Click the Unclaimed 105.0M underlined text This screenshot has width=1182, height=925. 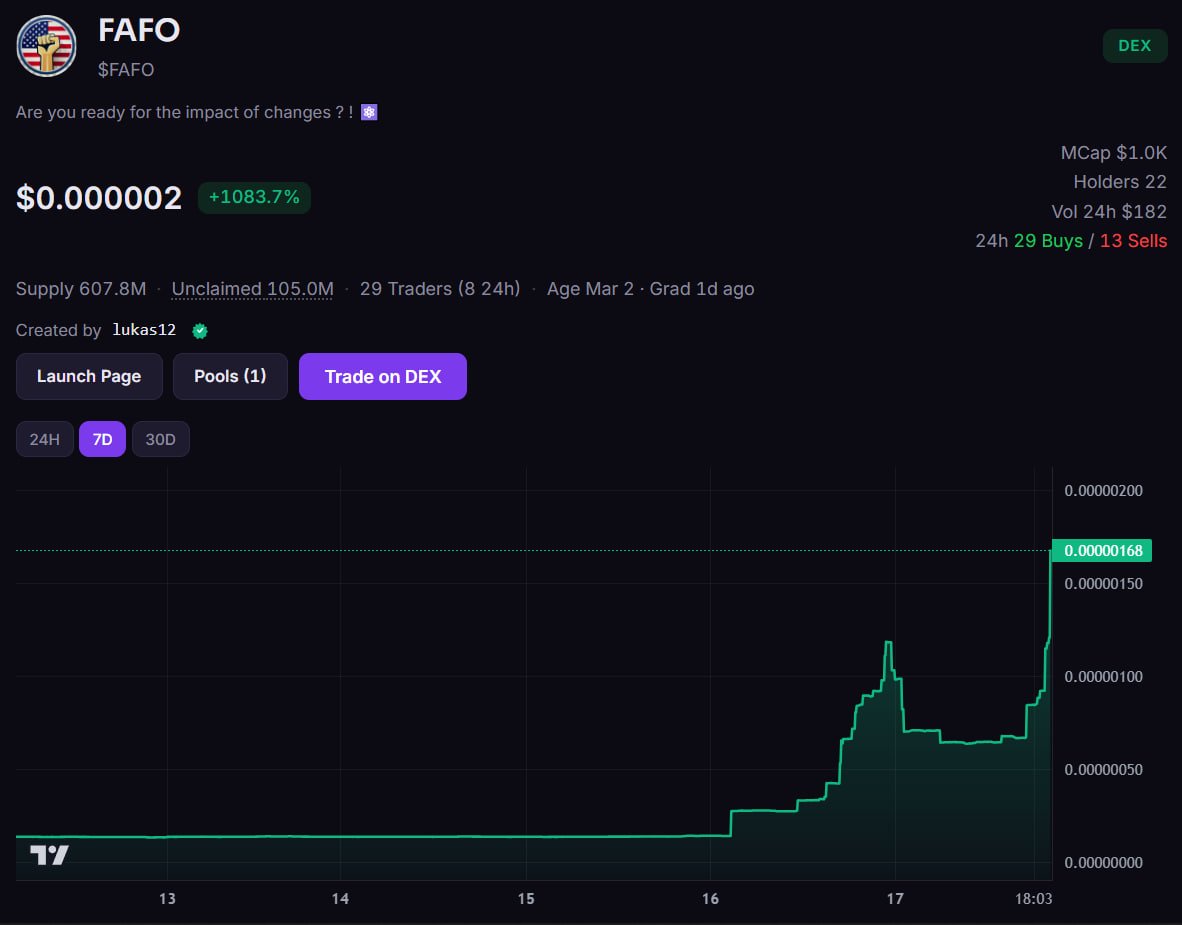click(253, 289)
